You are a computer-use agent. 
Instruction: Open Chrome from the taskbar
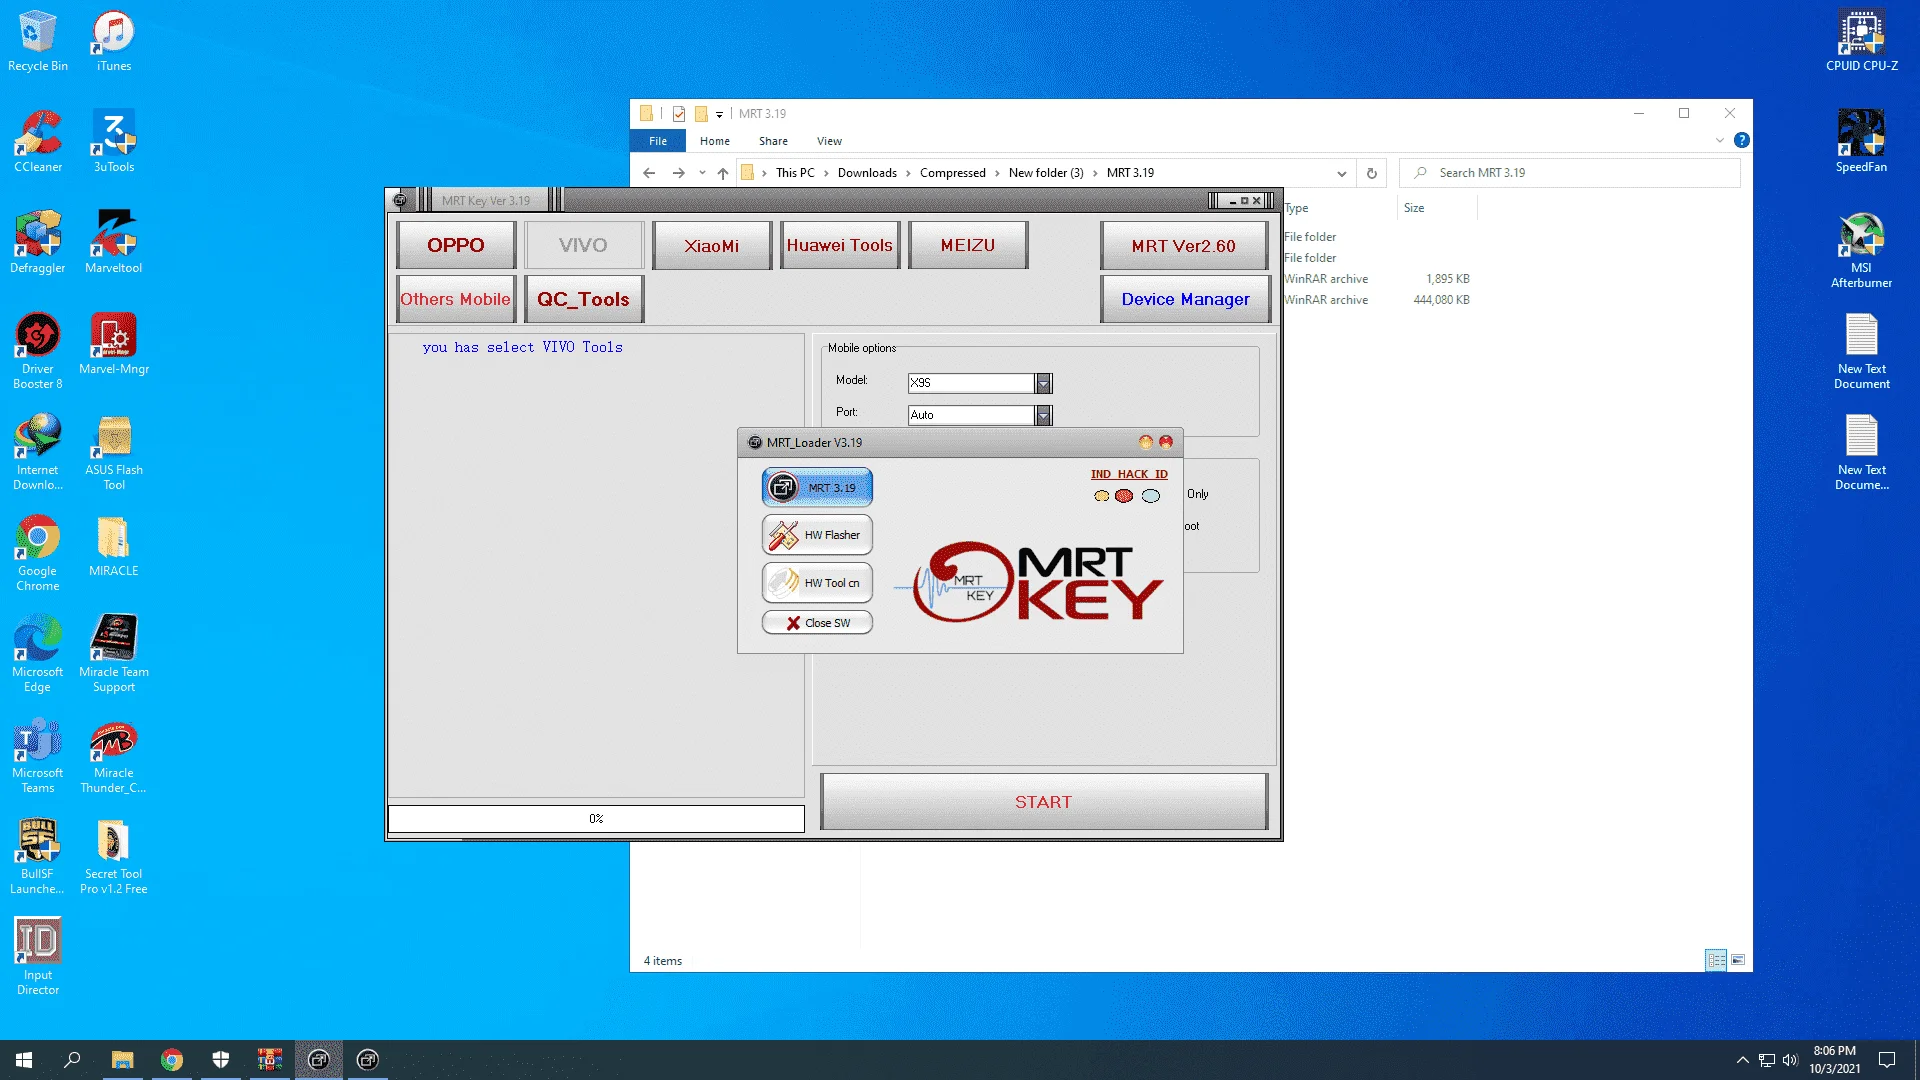[172, 1060]
